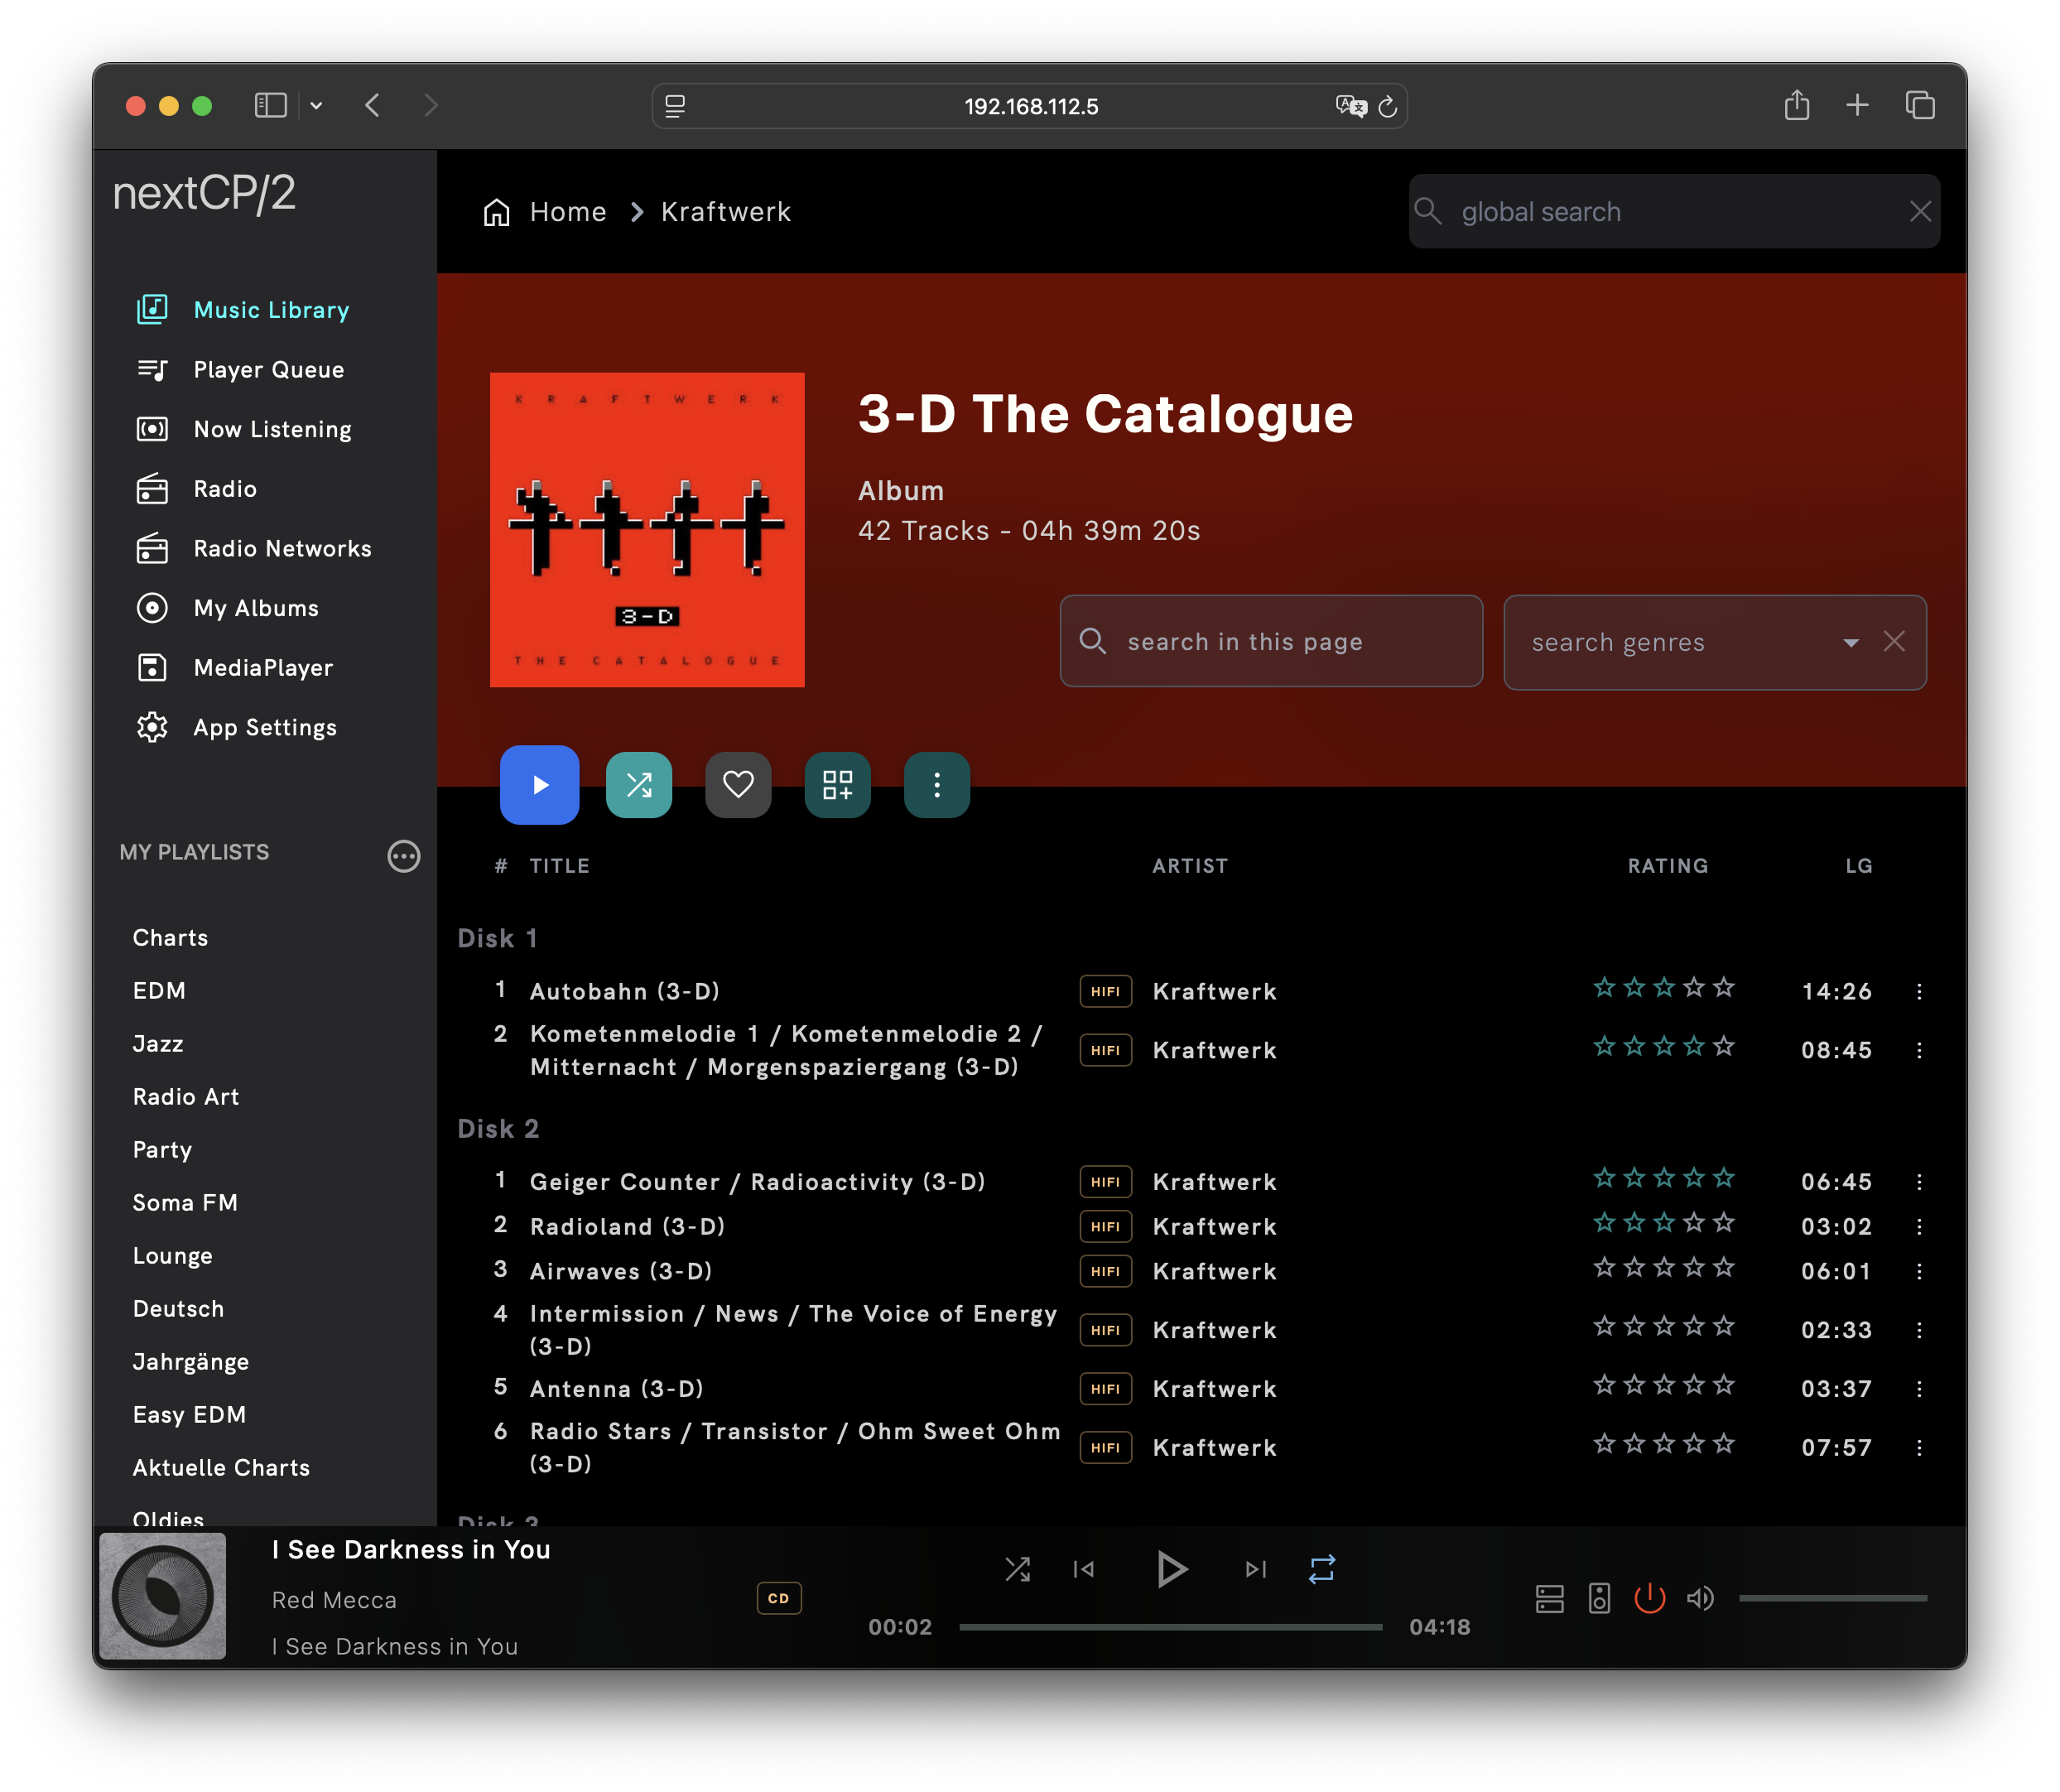Screen dimensions: 2060x1792
Task: Expand the Safari sidebar dropdown chevron
Action: 316,105
